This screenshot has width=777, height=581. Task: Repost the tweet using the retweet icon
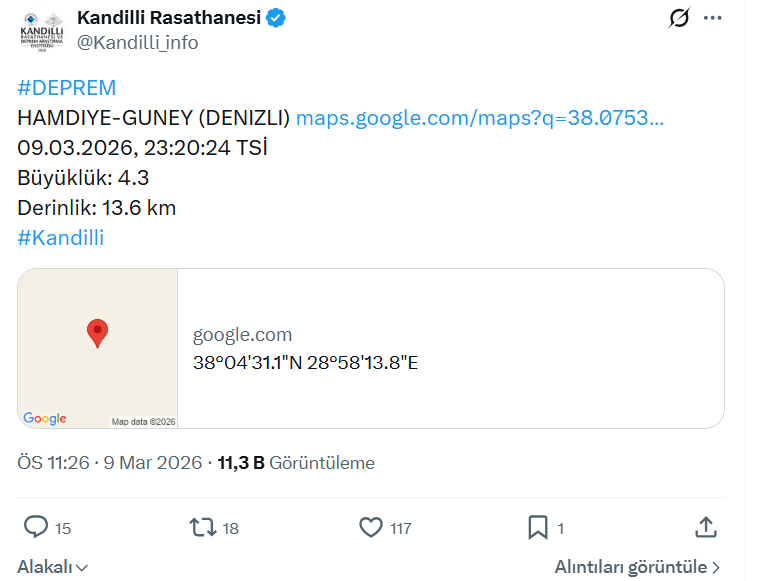pyautogui.click(x=203, y=527)
